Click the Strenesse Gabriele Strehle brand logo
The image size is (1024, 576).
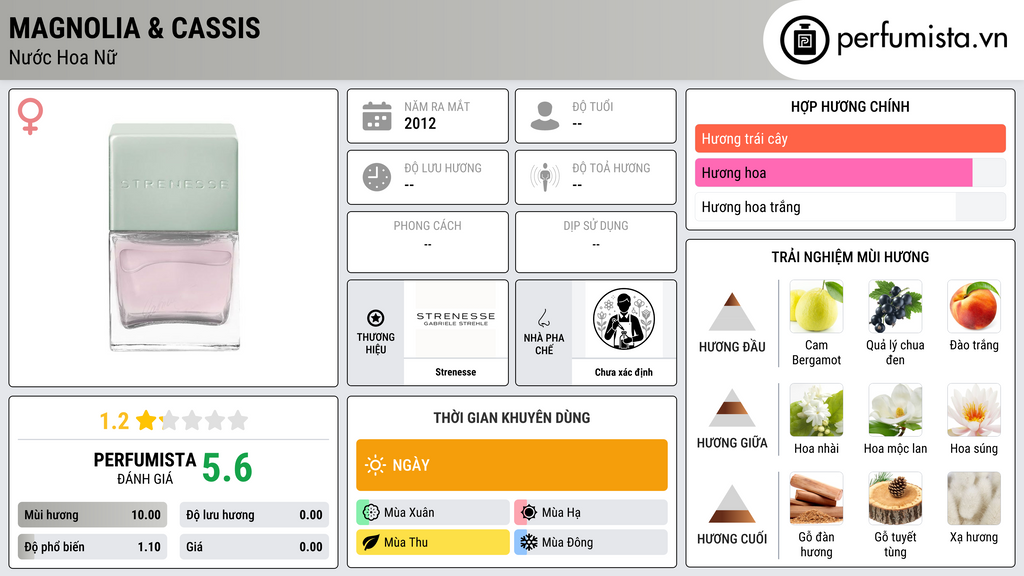pos(456,319)
